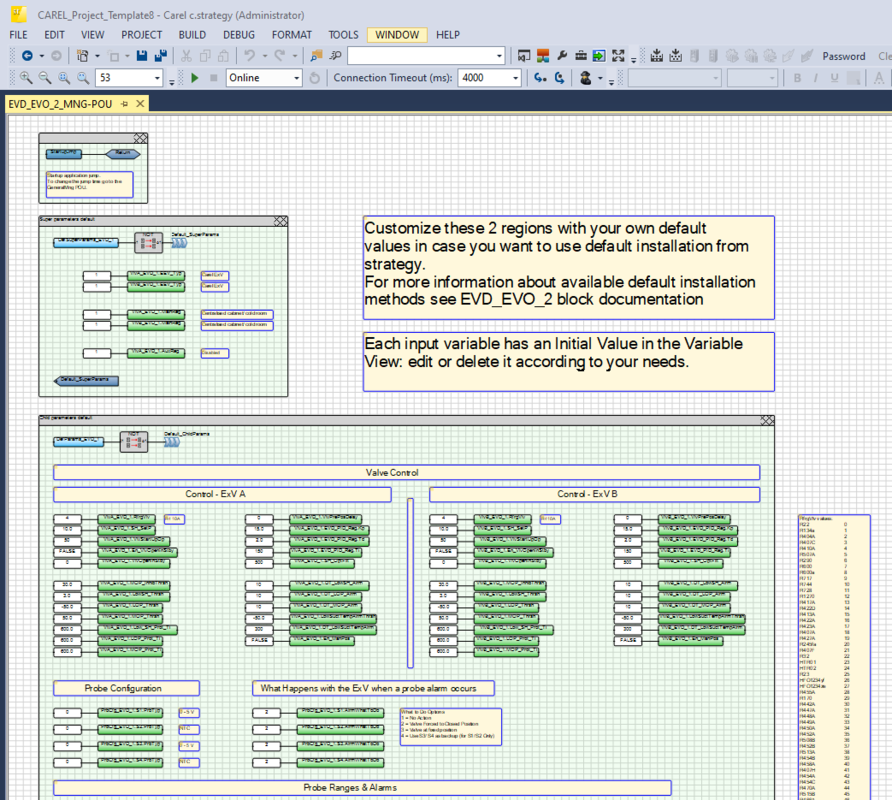Click the quick find binoculars icon

click(336, 56)
